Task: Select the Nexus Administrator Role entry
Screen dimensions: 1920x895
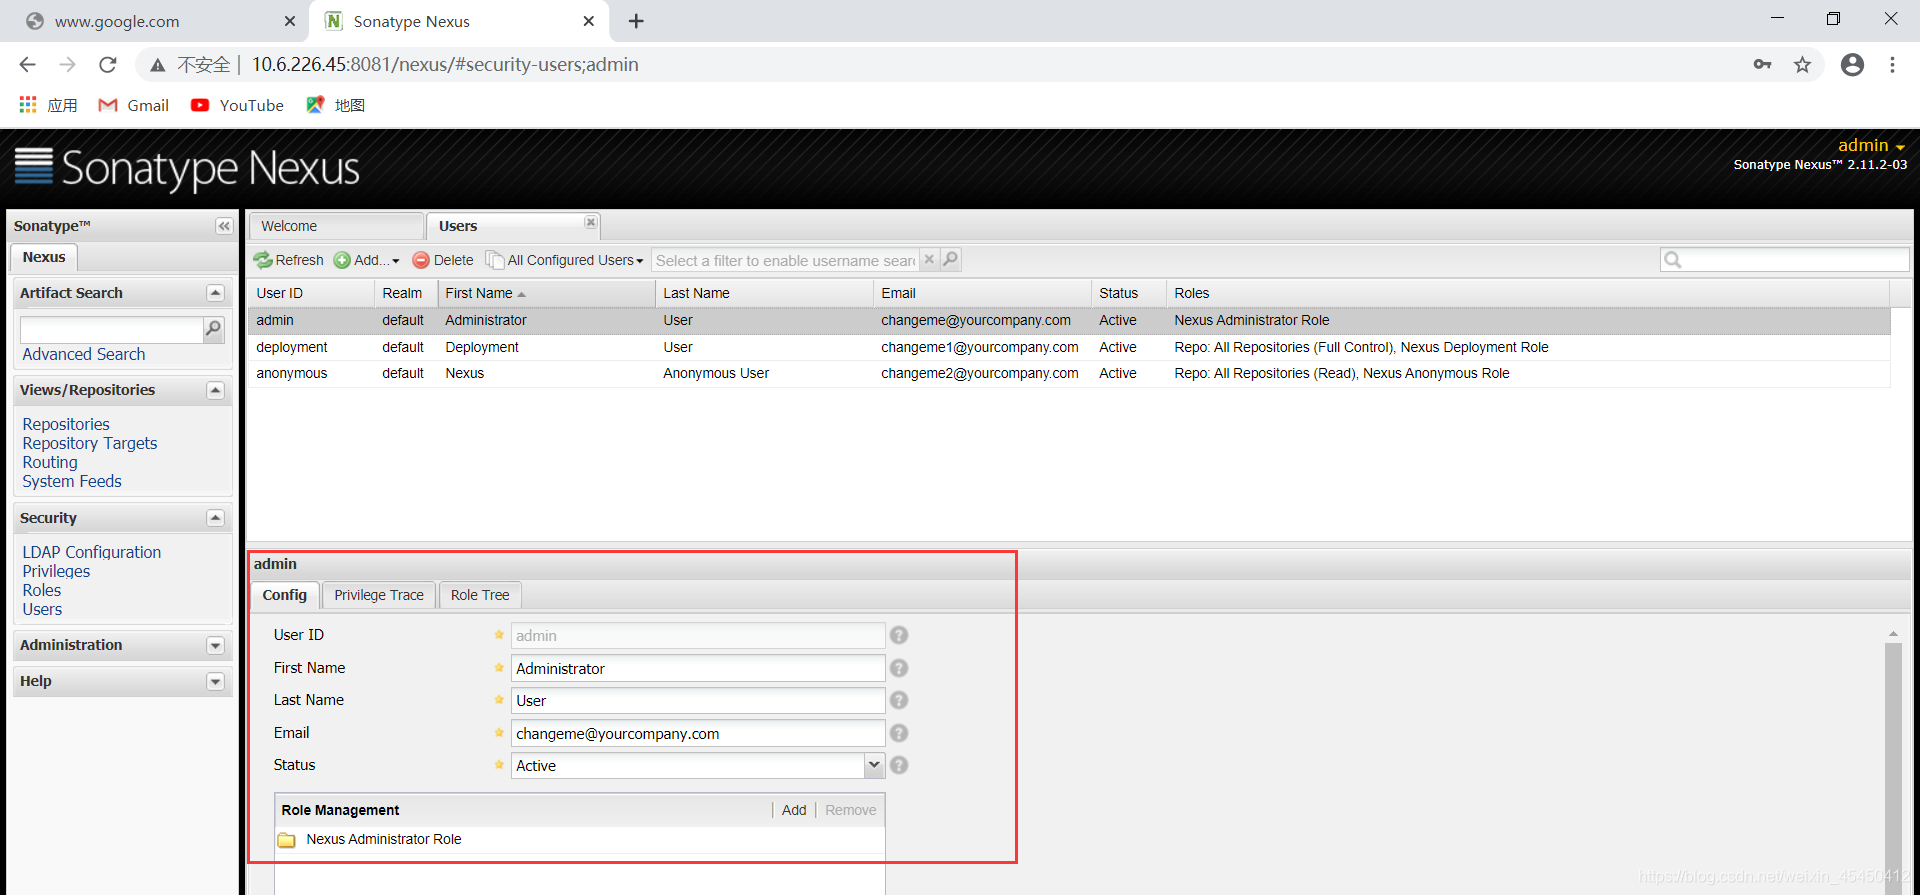Action: [580, 839]
